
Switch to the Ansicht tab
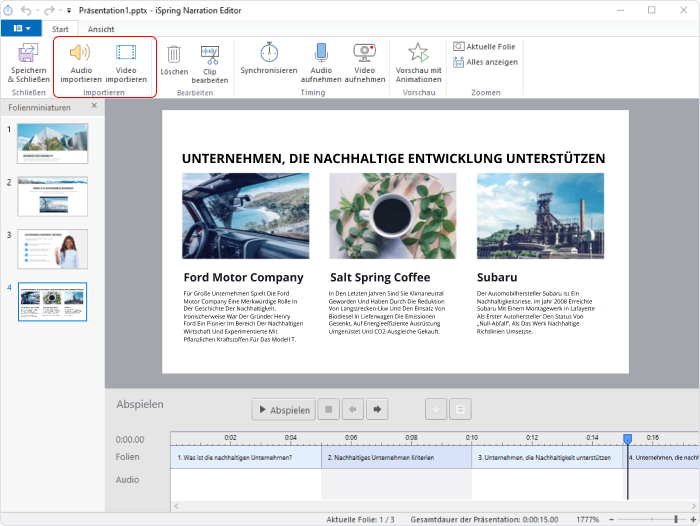click(101, 29)
